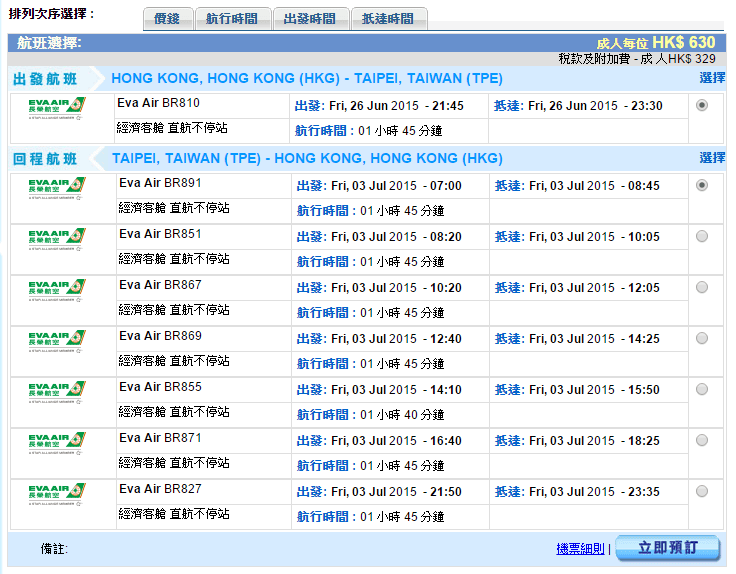The image size is (736, 574).
Task: Switch to 抵達時間 sorting tab
Action: click(388, 19)
